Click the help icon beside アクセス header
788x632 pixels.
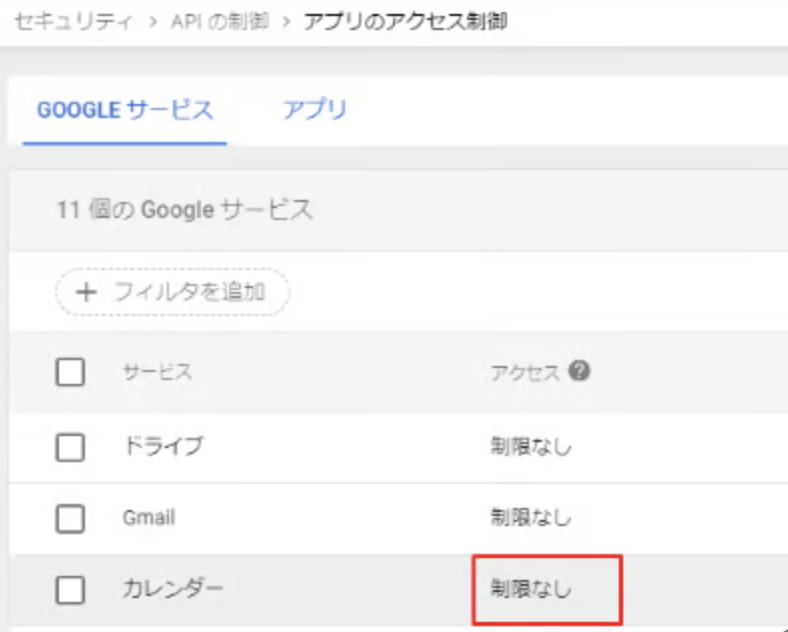(579, 371)
